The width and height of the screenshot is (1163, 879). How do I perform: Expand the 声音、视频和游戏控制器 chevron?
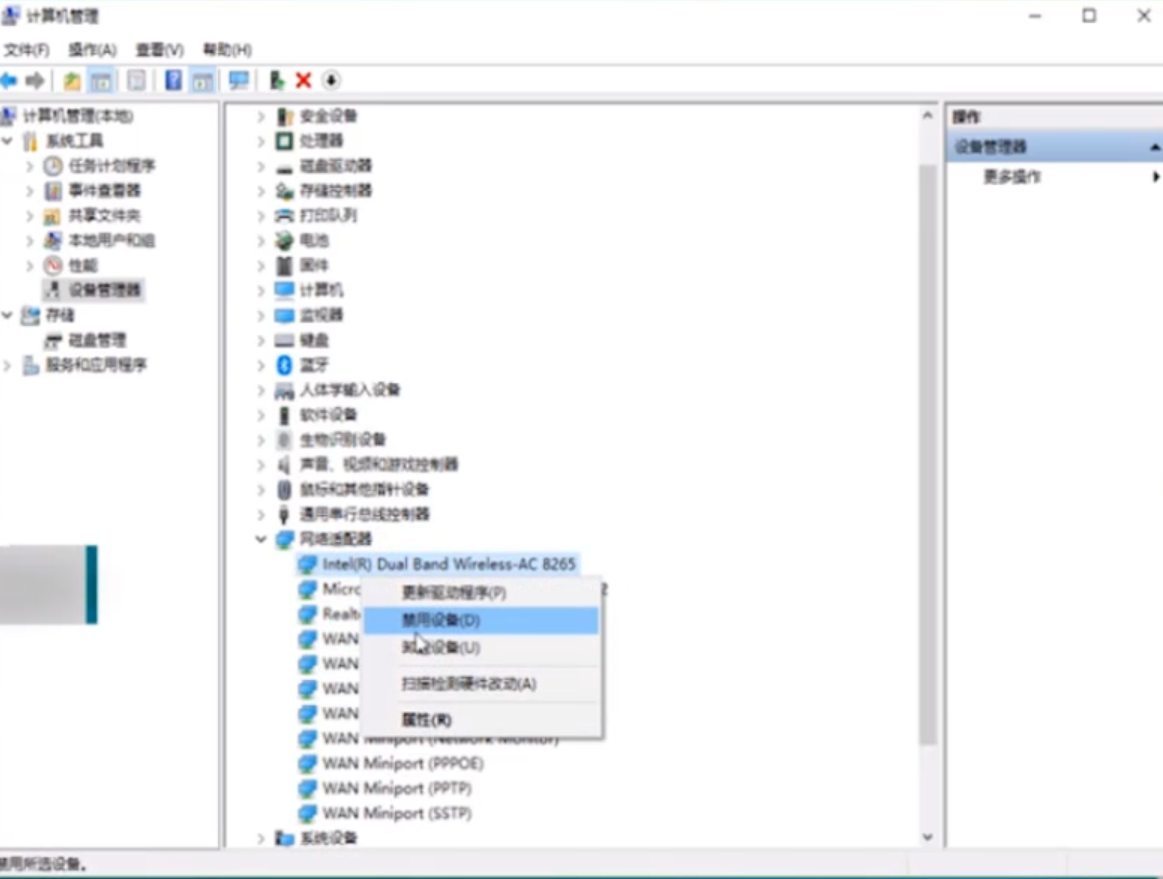tap(260, 465)
